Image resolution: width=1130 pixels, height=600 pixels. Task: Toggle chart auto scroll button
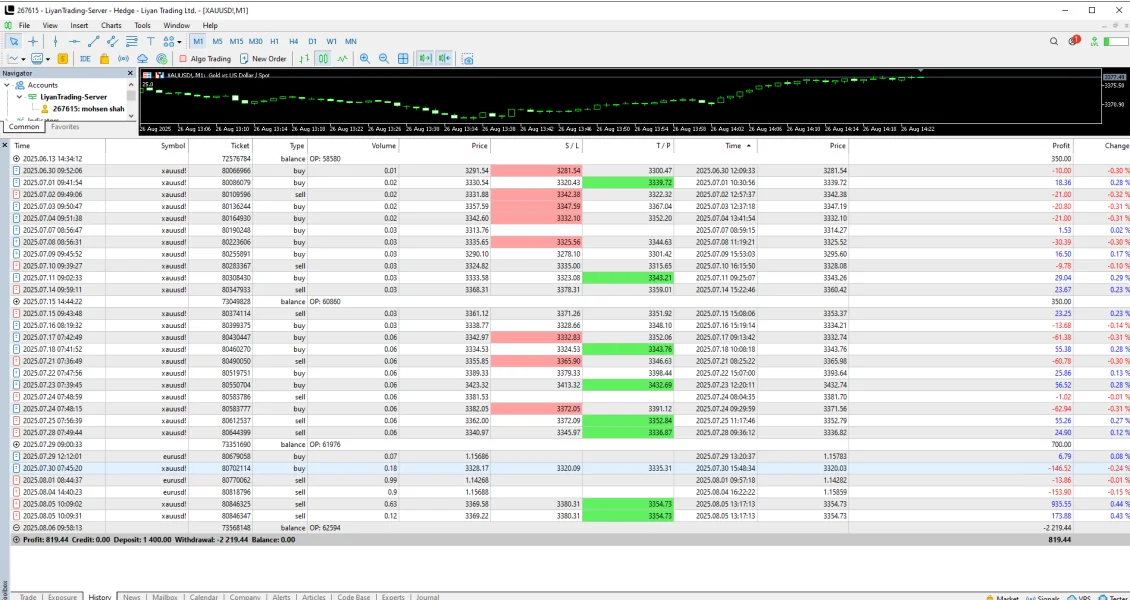pos(425,59)
